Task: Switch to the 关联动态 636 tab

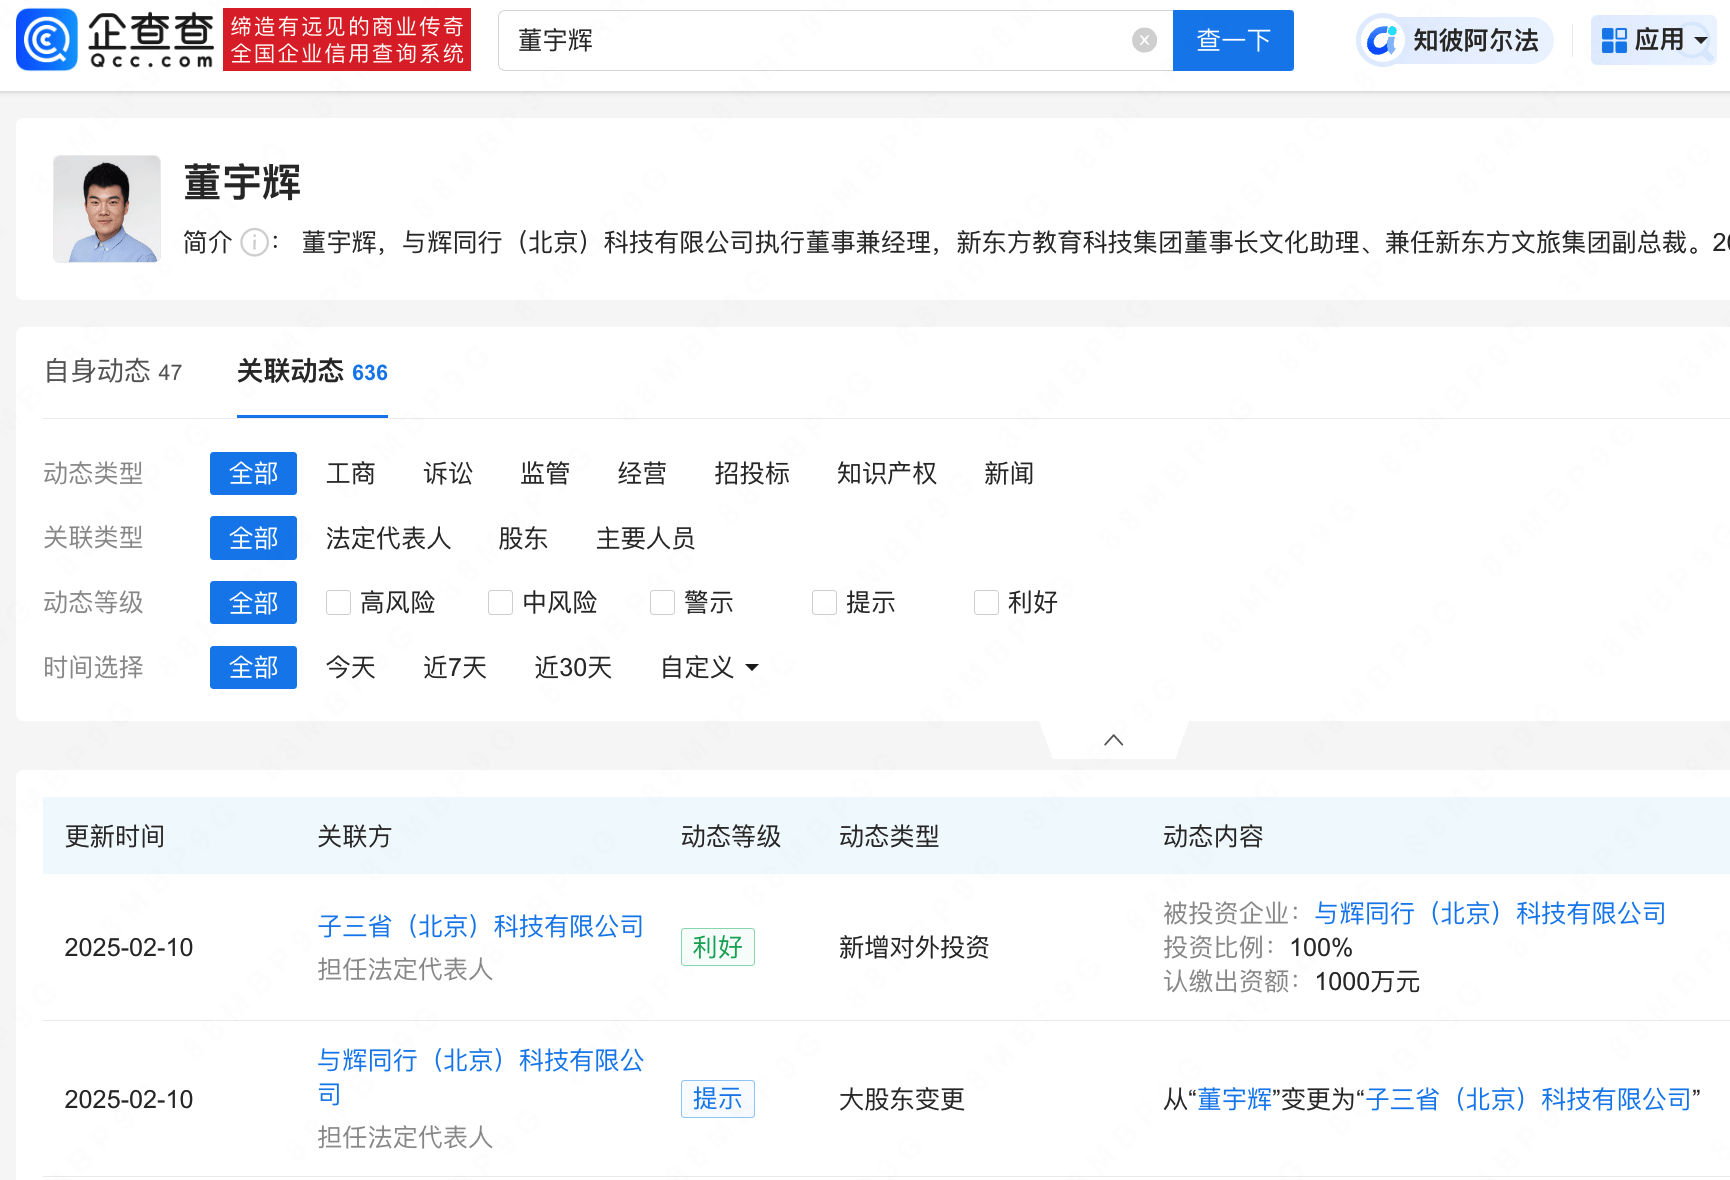Action: (x=312, y=372)
